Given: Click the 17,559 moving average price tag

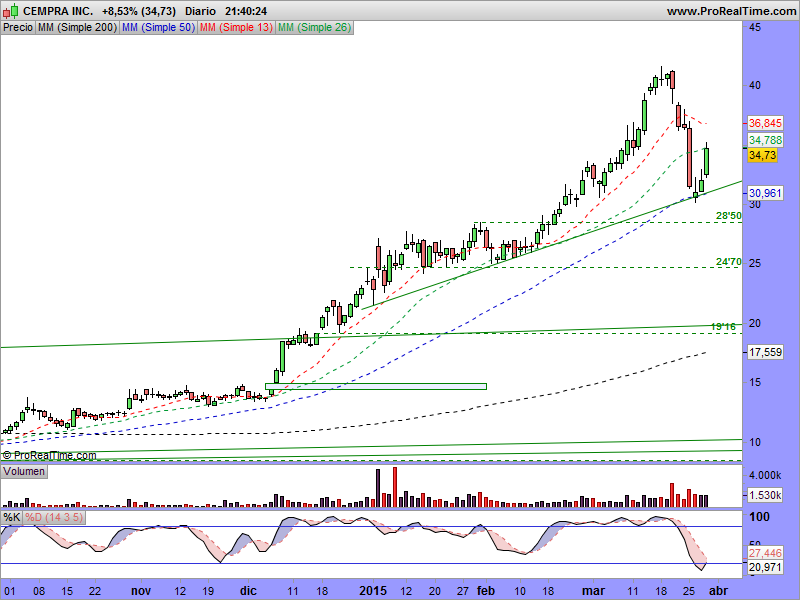Looking at the screenshot, I should pos(765,352).
